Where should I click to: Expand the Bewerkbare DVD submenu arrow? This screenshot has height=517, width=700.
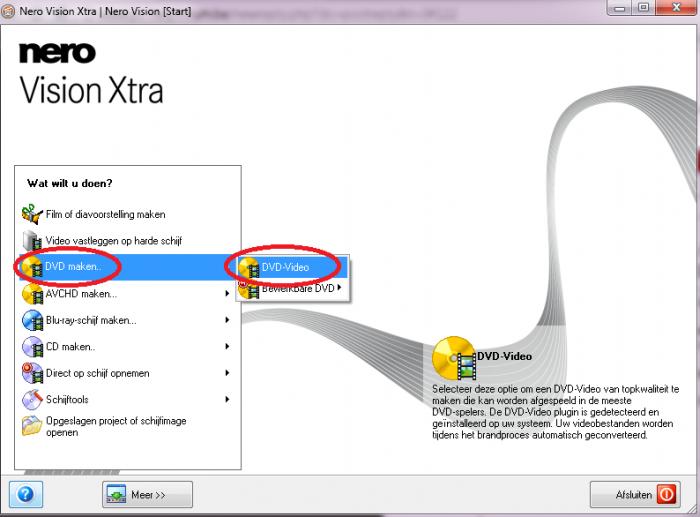click(339, 288)
